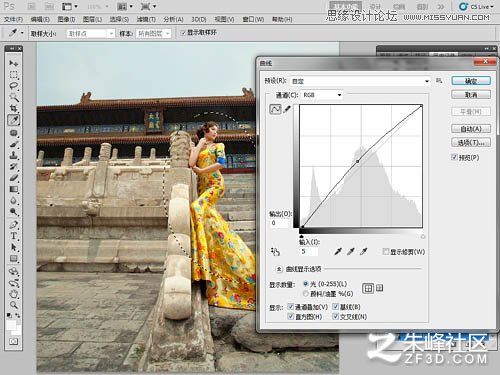The height and width of the screenshot is (375, 500).
Task: Open the 预设(R) preset dropdown
Action: point(360,81)
